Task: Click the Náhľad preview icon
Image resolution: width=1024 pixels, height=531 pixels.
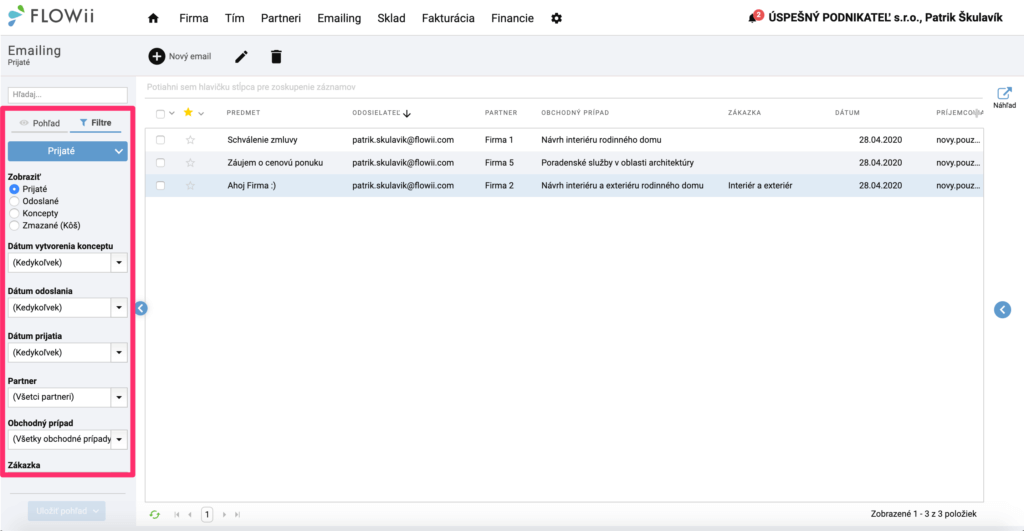Action: [1004, 97]
